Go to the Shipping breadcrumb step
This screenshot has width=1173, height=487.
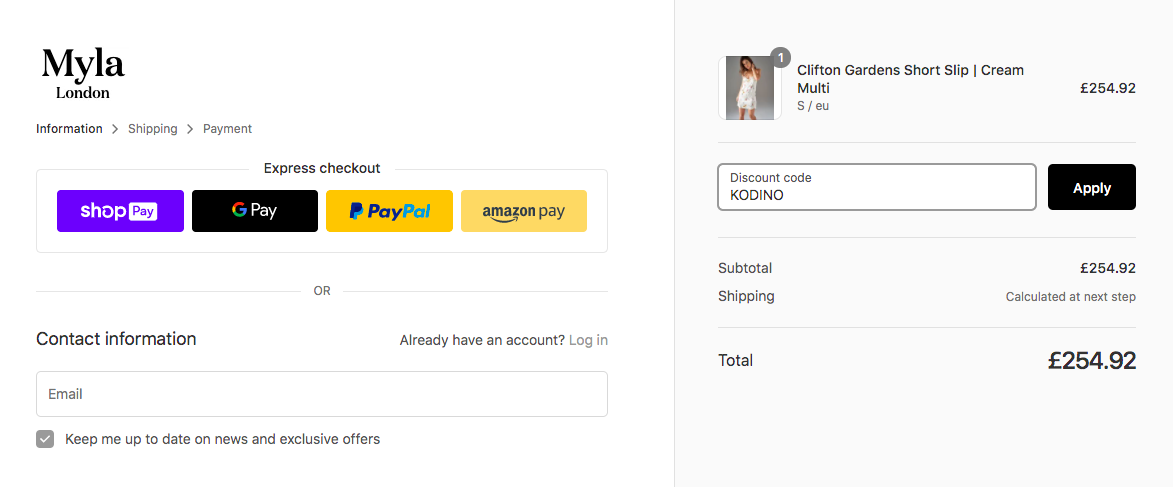[x=153, y=129]
